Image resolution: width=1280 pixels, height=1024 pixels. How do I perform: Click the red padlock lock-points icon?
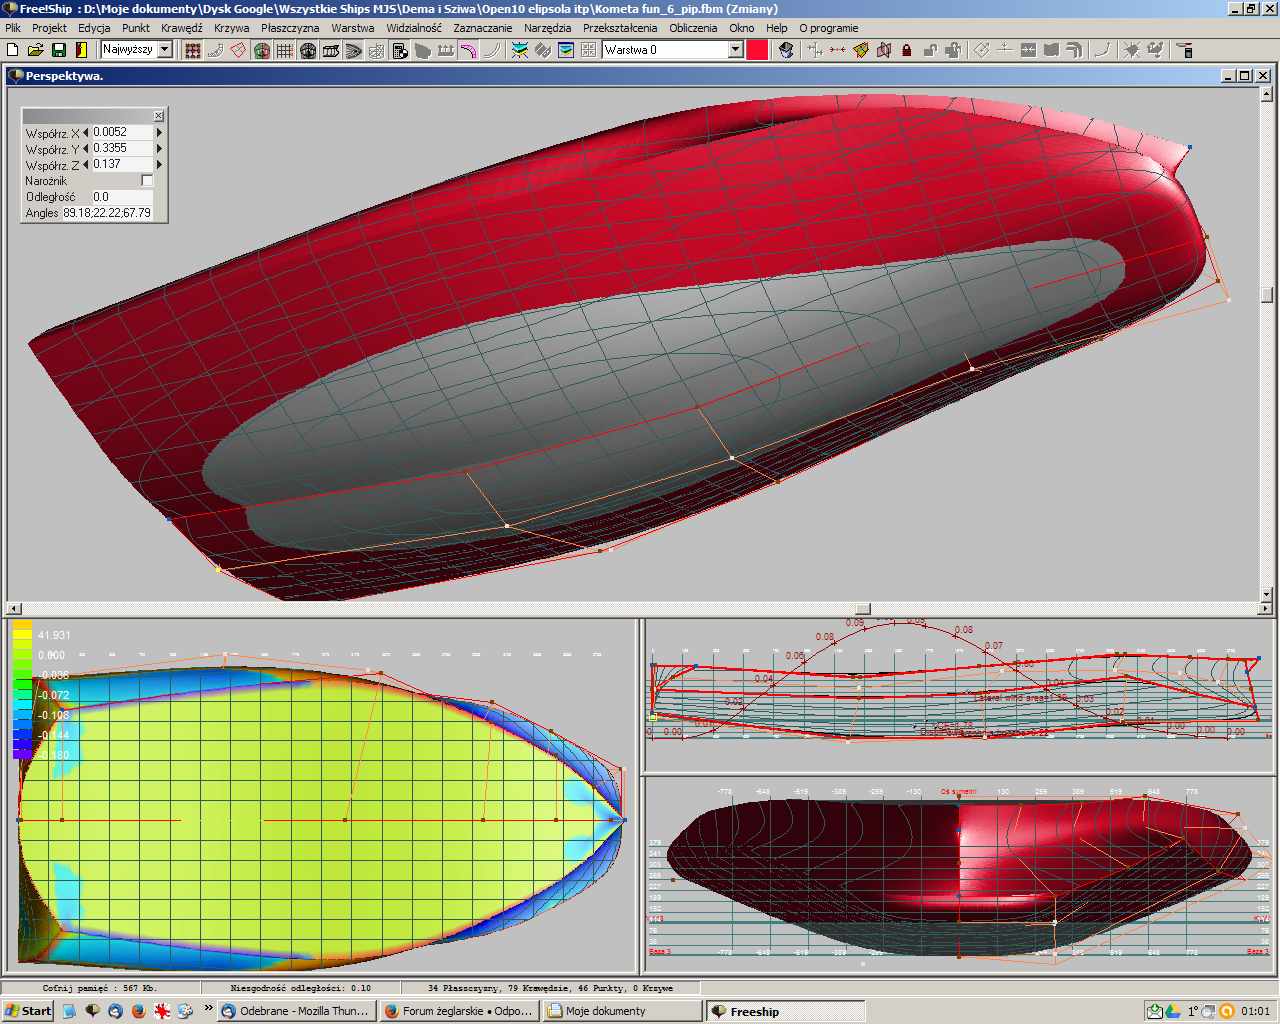click(x=907, y=50)
